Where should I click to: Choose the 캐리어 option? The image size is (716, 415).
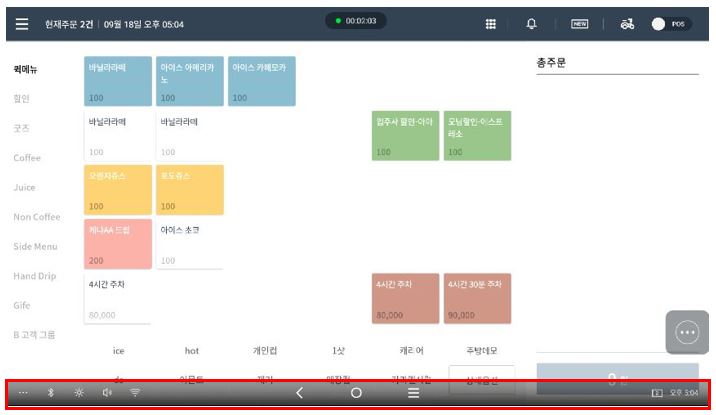(411, 351)
